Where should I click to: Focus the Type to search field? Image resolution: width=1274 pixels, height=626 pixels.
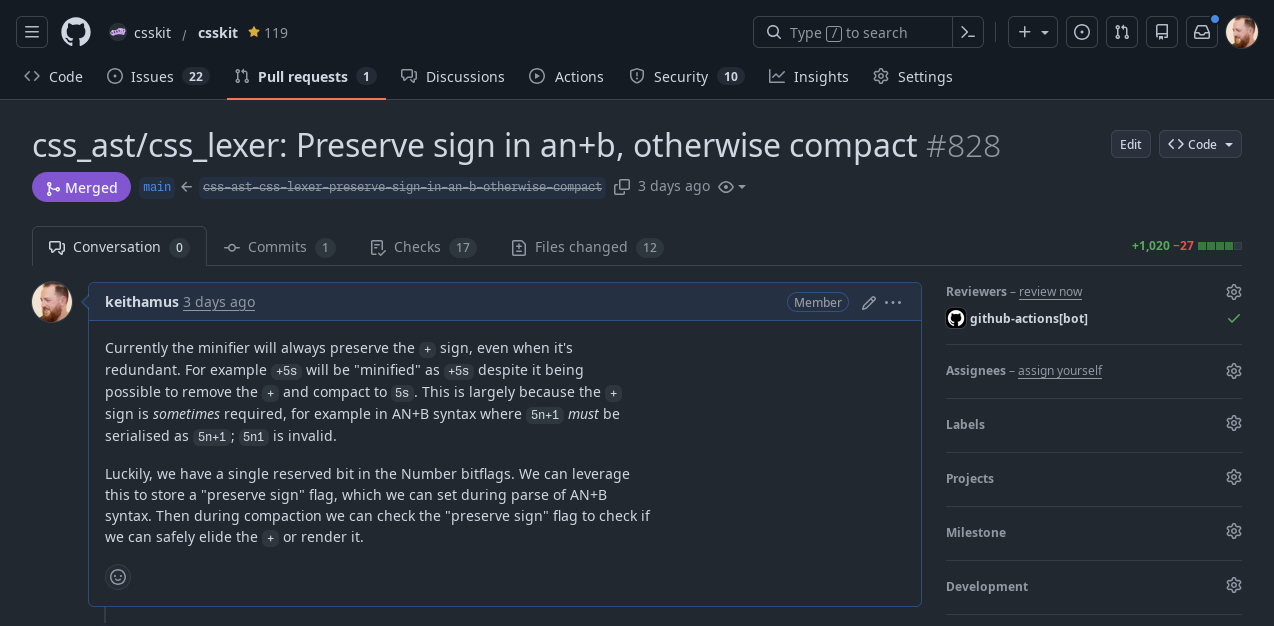(x=852, y=32)
